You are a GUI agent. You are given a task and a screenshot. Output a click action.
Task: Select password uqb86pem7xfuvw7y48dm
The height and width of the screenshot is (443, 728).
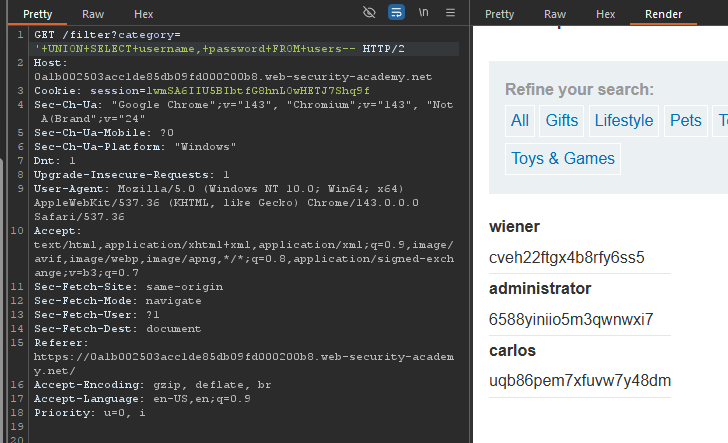coord(580,381)
